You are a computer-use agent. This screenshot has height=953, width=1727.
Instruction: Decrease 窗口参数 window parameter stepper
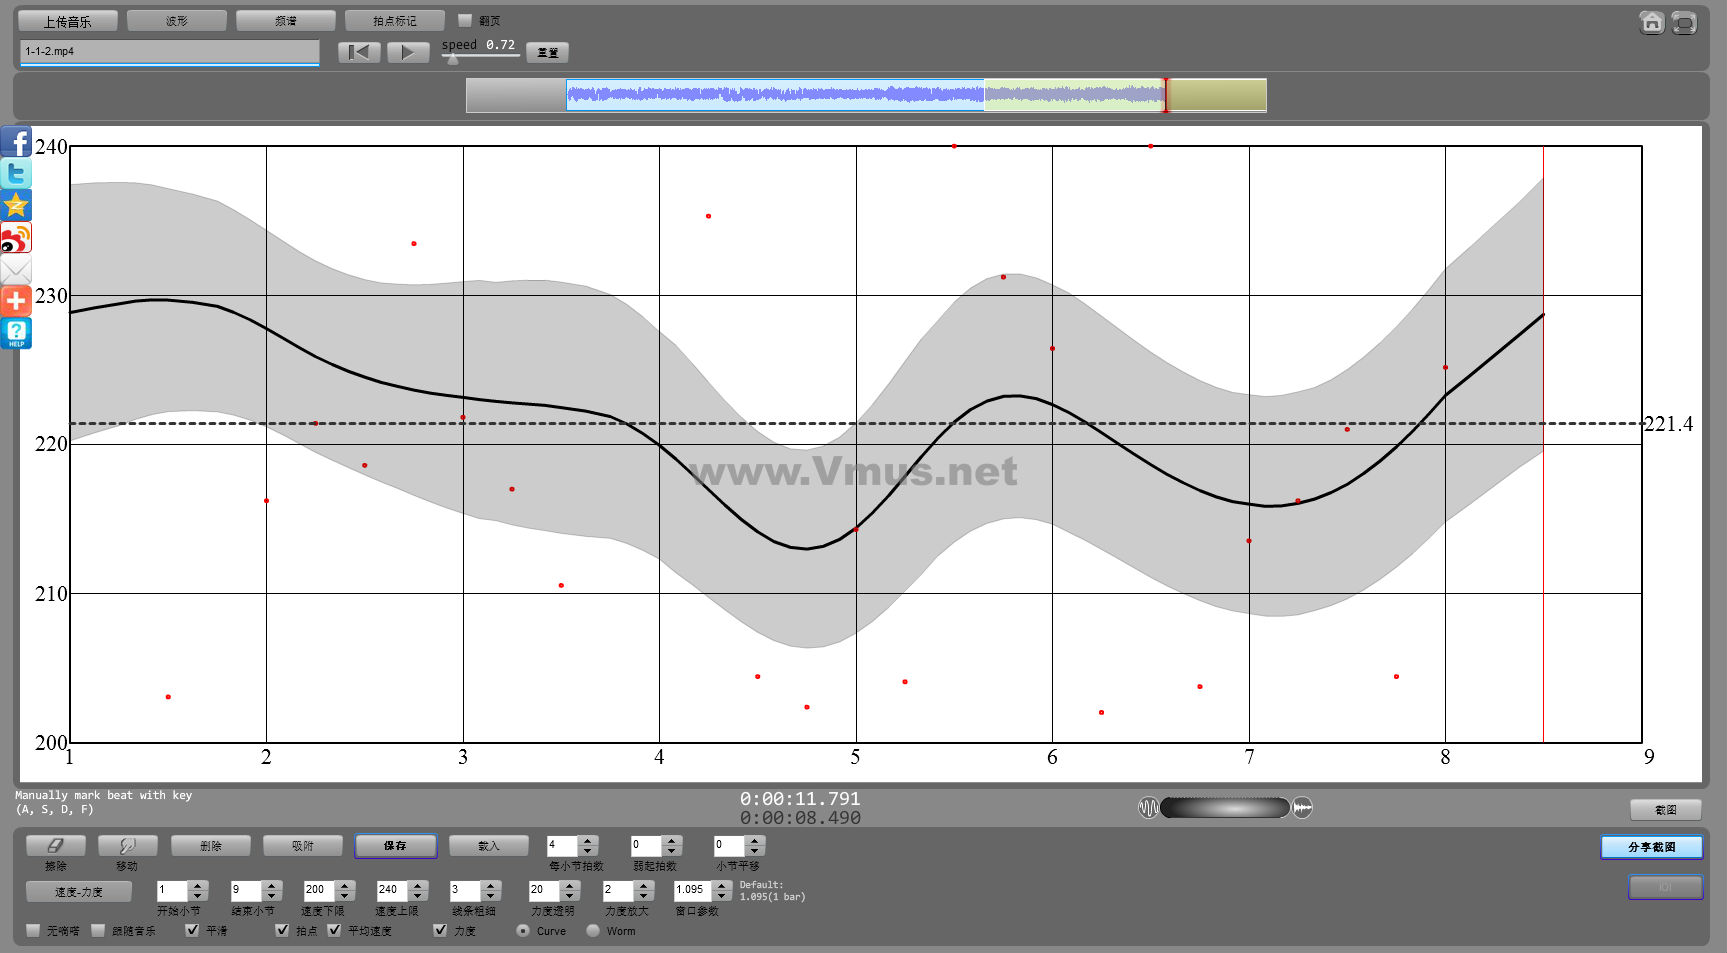pos(722,895)
